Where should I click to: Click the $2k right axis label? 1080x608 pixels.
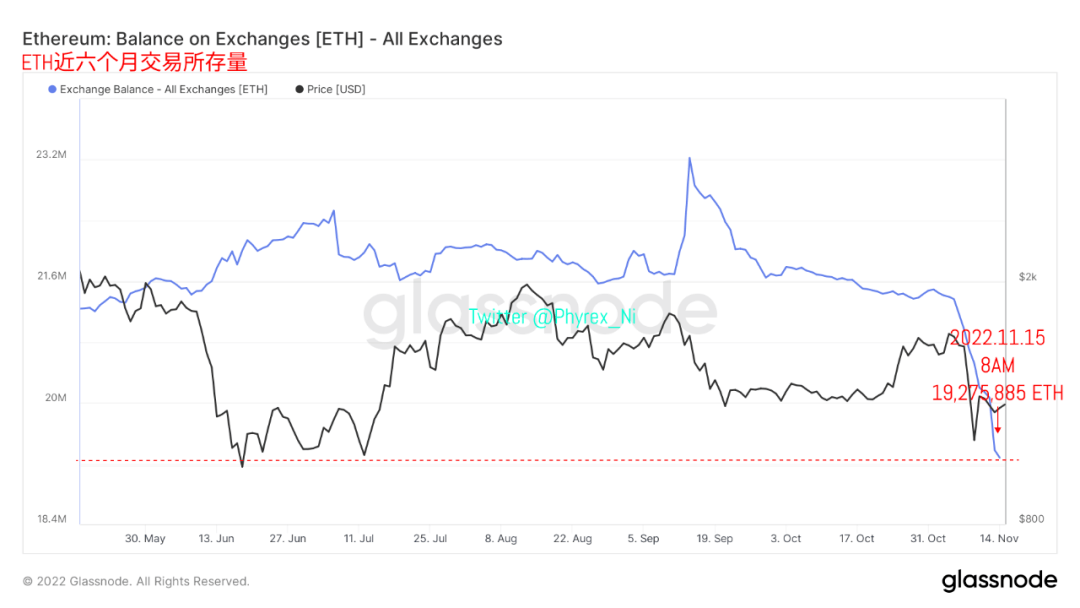[x=1028, y=277]
